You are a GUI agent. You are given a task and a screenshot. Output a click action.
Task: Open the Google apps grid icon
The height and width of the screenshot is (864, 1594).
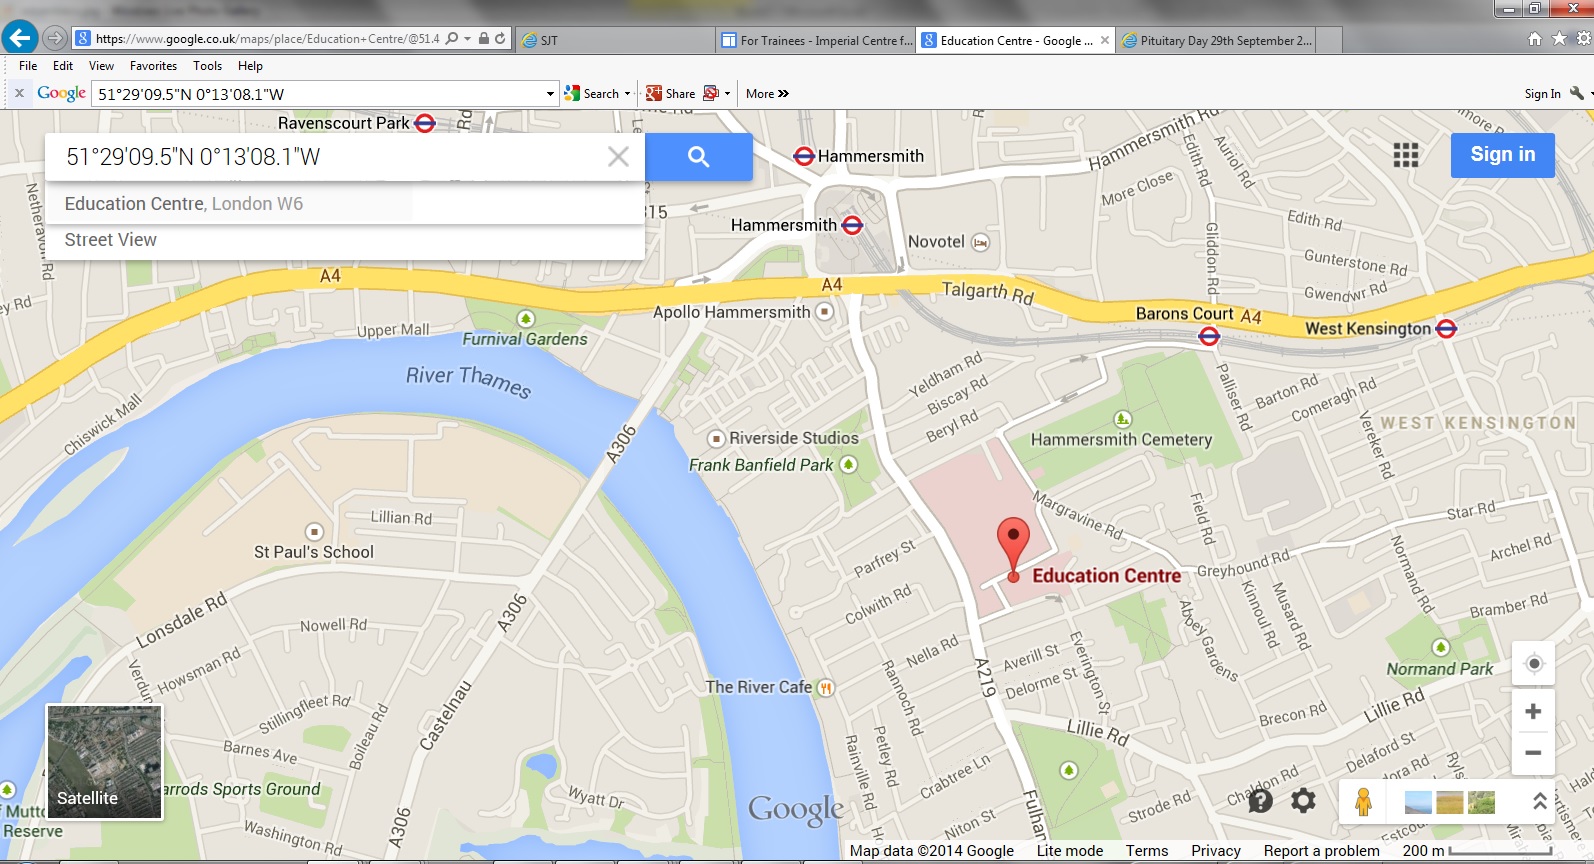pyautogui.click(x=1406, y=155)
